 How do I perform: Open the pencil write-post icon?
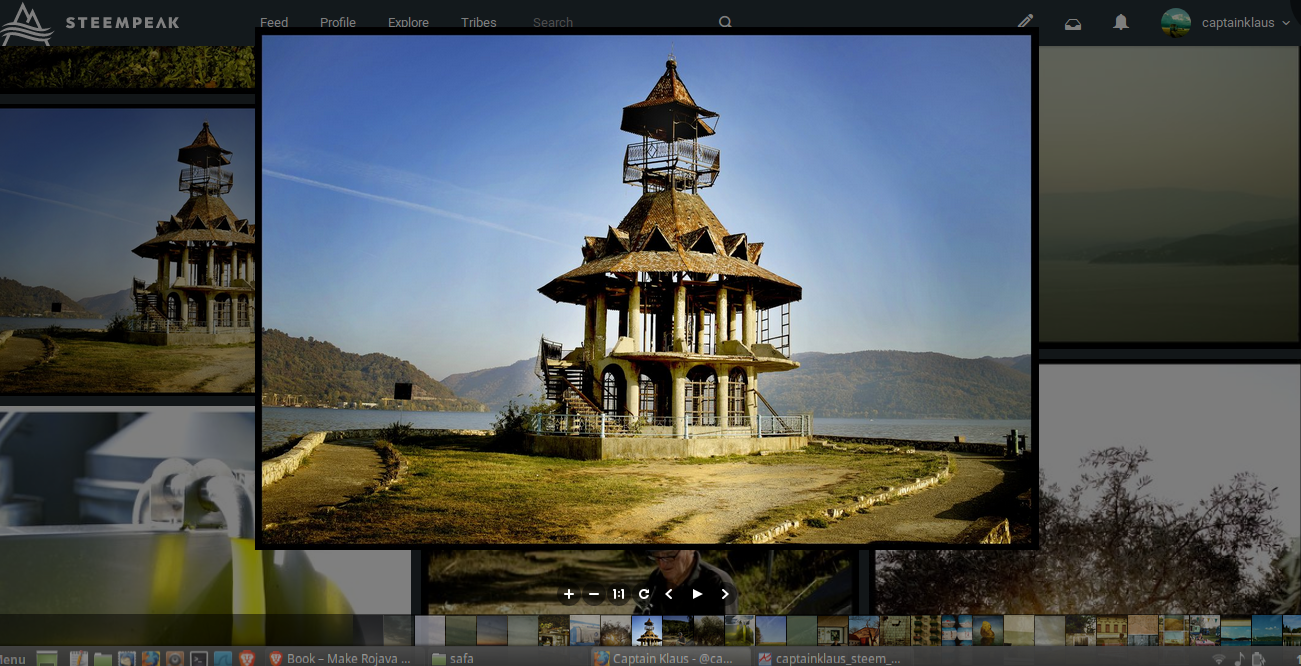click(1025, 22)
